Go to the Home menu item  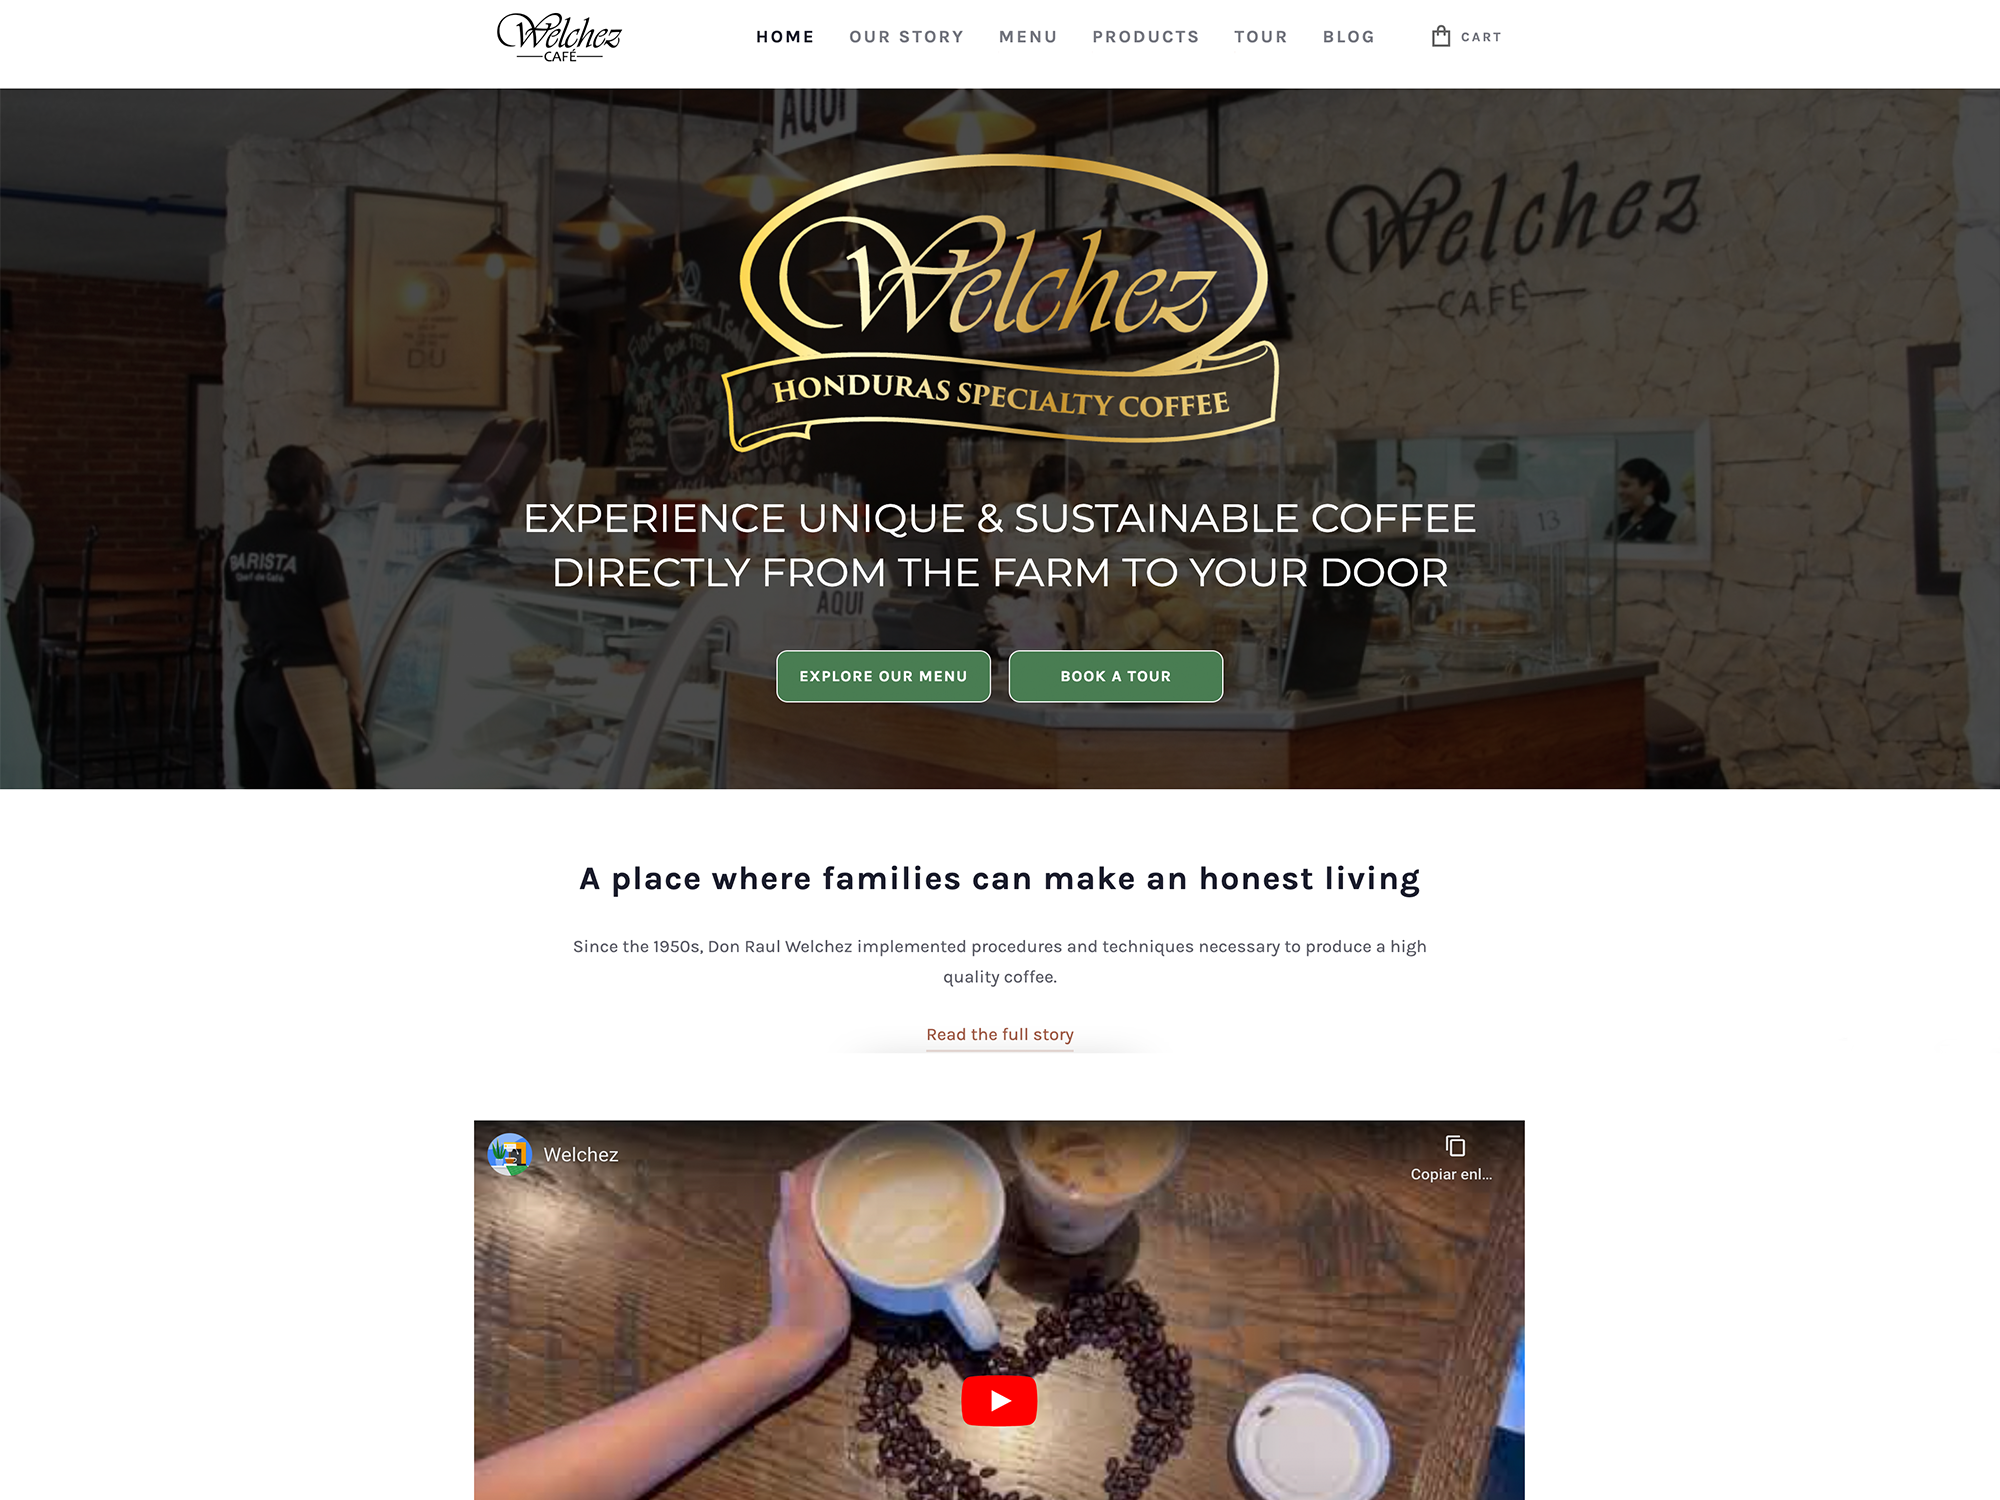[785, 37]
